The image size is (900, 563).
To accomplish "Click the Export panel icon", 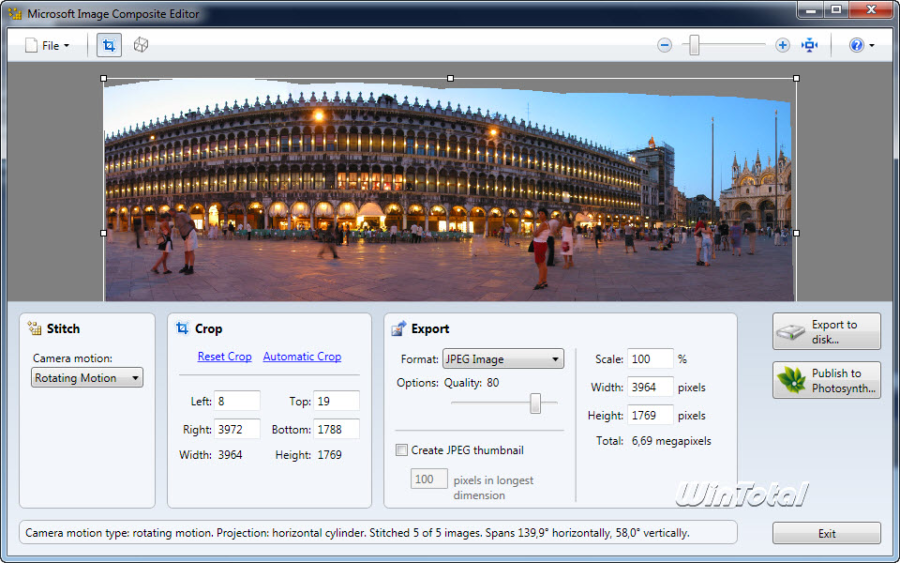I will 399,328.
